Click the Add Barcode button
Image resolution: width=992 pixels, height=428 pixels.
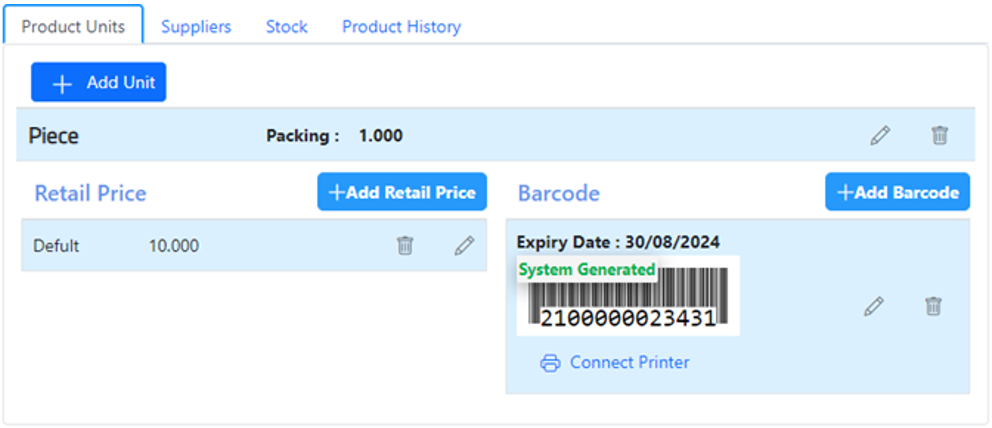pyautogui.click(x=897, y=192)
